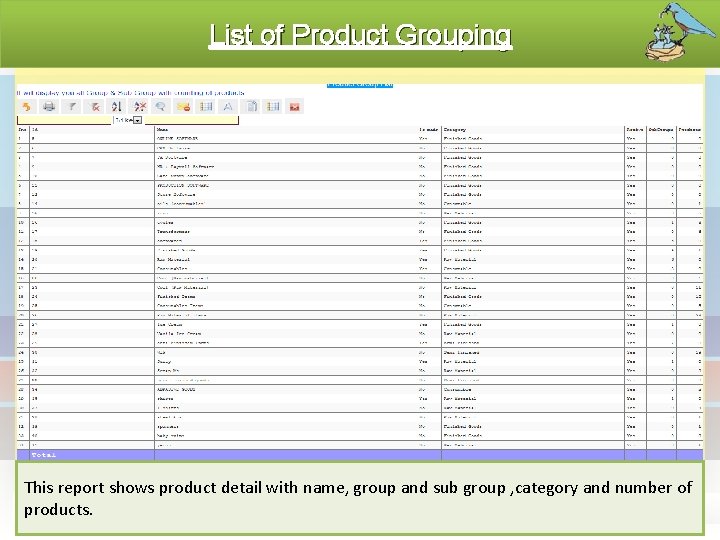Click the magnifier search icon
The height and width of the screenshot is (540, 720).
161,107
